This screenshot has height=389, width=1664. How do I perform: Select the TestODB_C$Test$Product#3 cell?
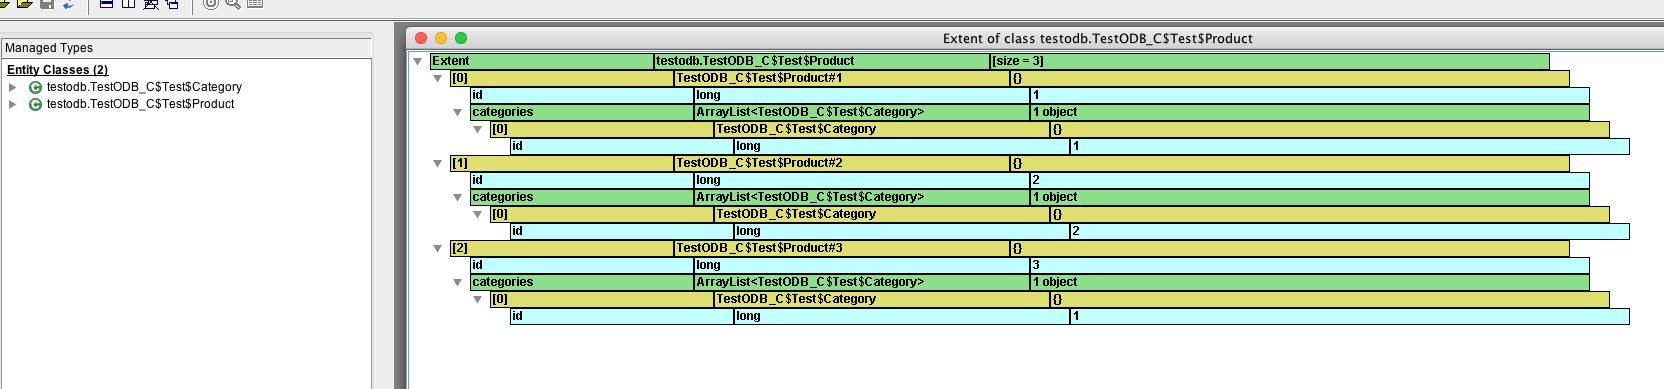coord(842,248)
